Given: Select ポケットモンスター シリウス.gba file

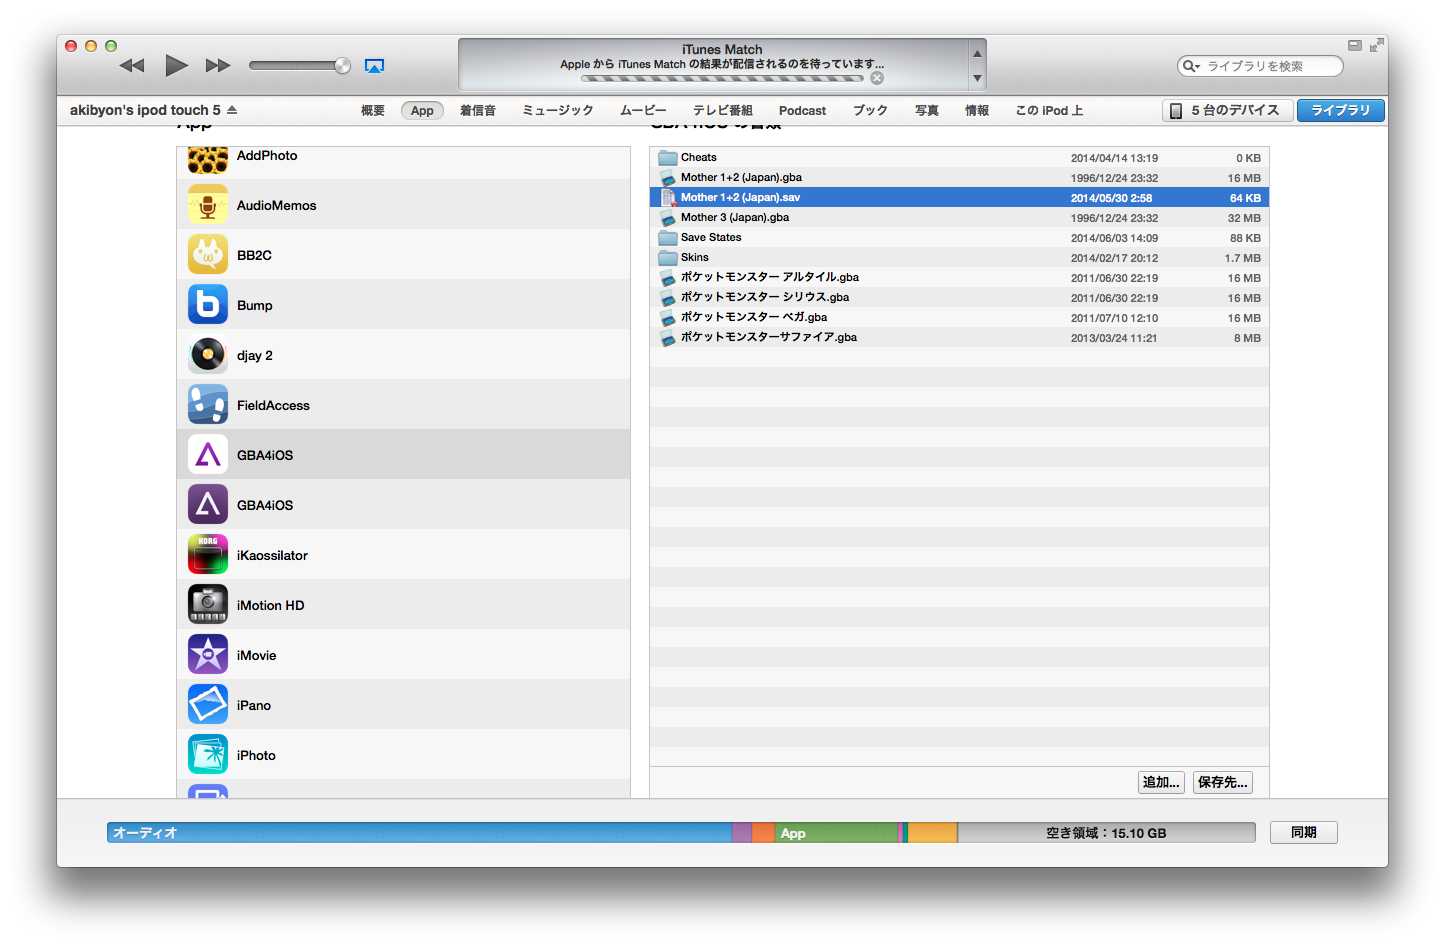Looking at the screenshot, I should pyautogui.click(x=959, y=298).
